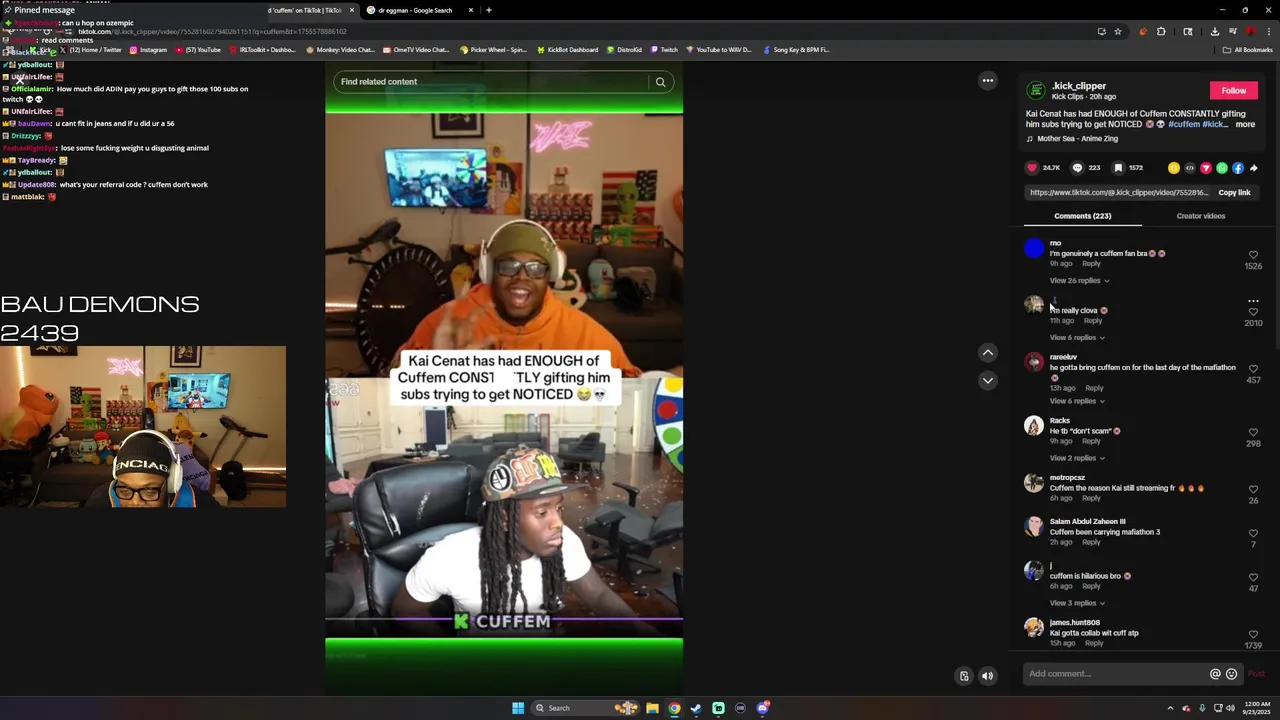Go to previous video with up arrow

(x=988, y=352)
